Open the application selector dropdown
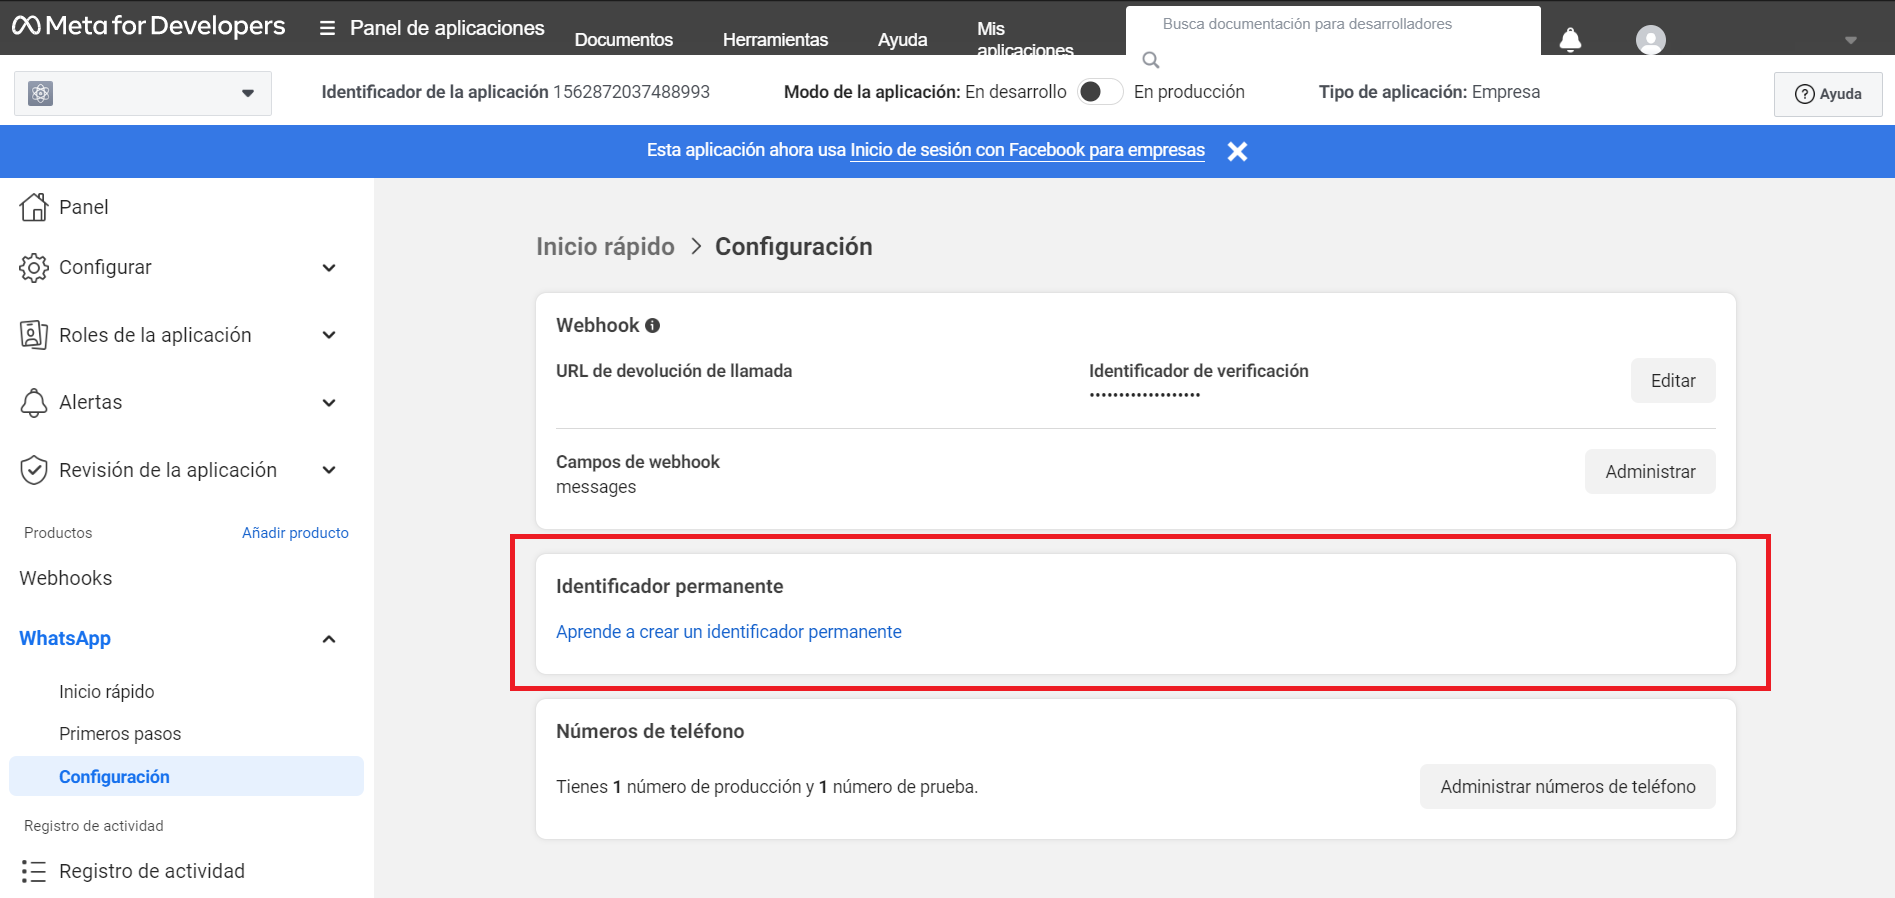Image resolution: width=1895 pixels, height=898 pixels. pyautogui.click(x=143, y=93)
